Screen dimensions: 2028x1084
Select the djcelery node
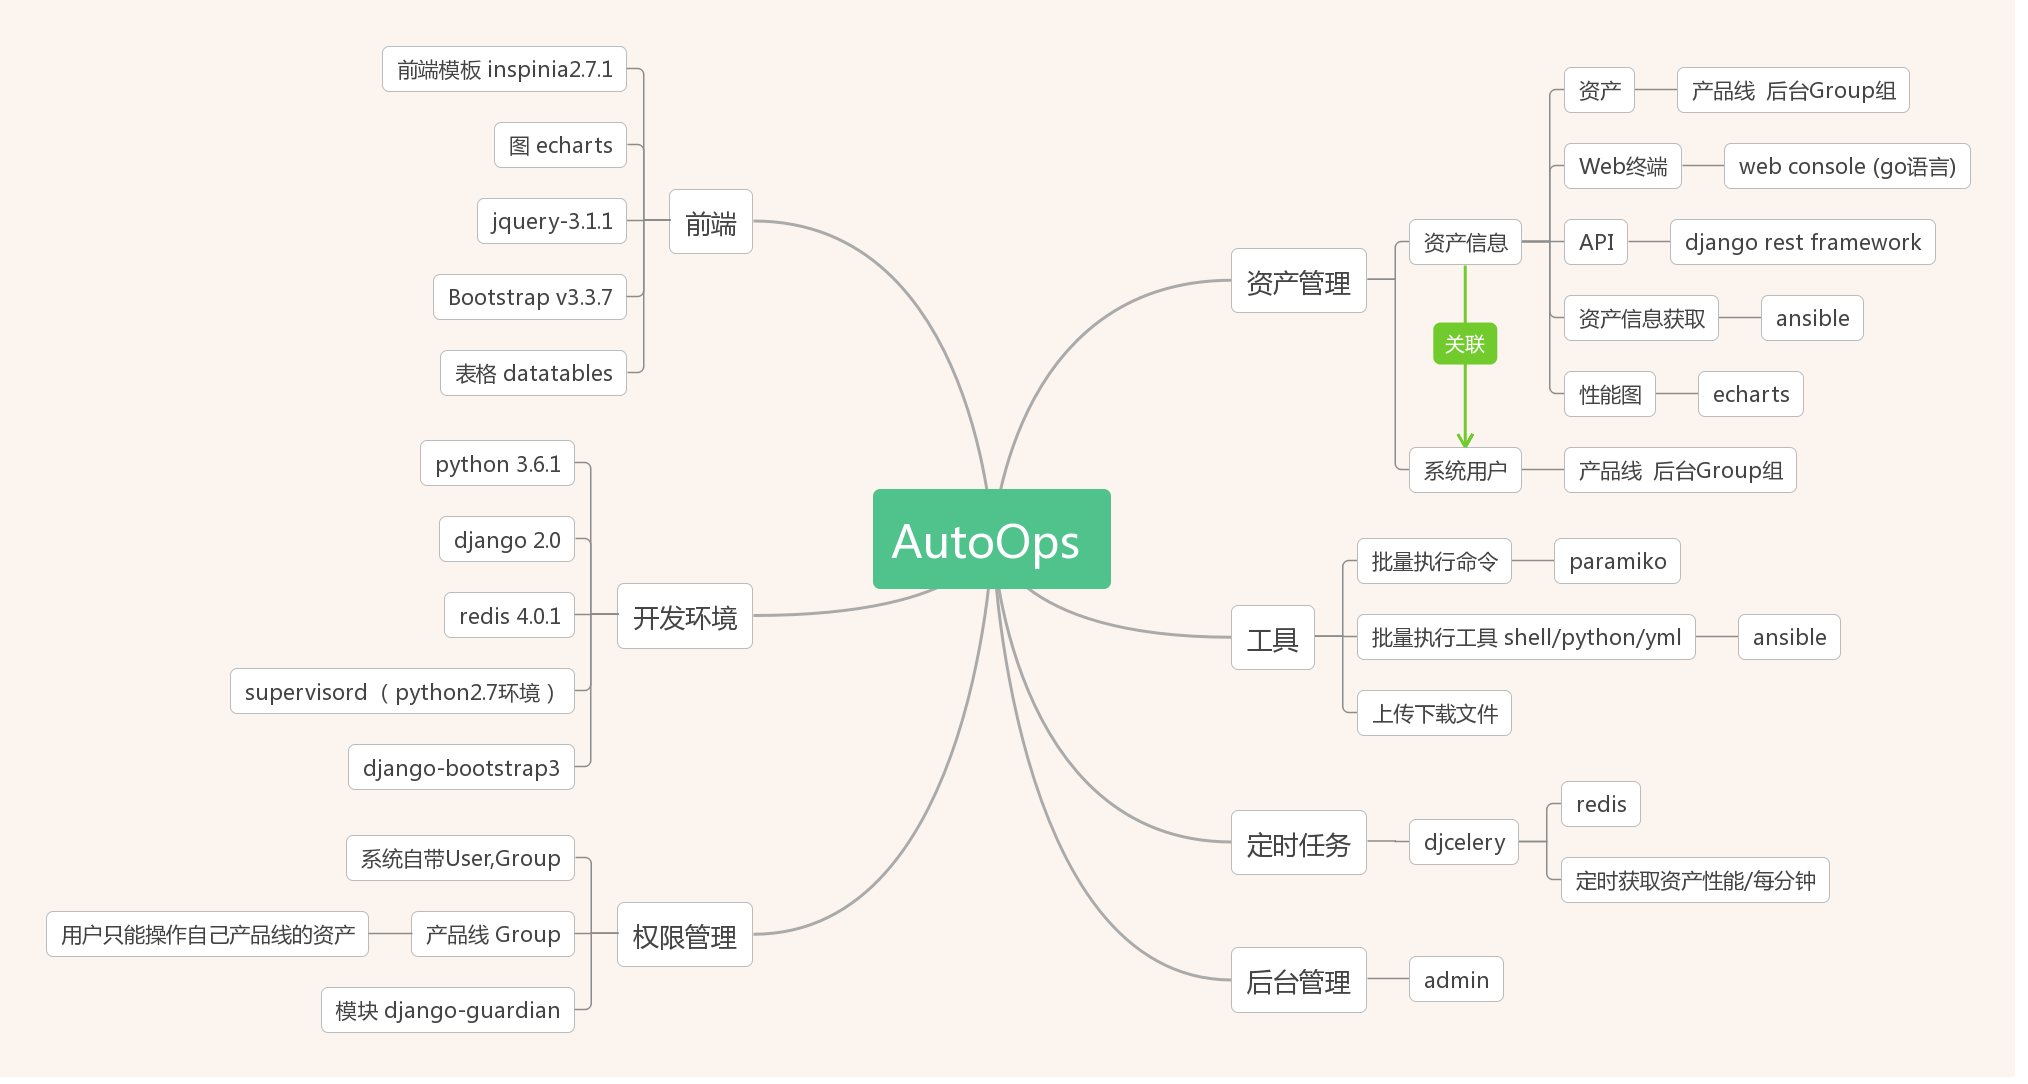[1464, 842]
